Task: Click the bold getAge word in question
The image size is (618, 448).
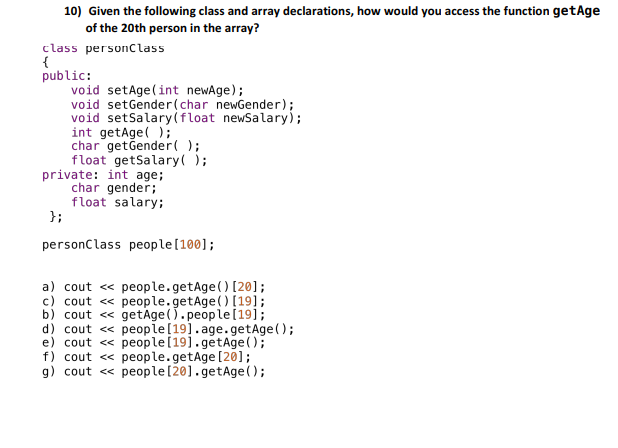Action: coord(576,11)
